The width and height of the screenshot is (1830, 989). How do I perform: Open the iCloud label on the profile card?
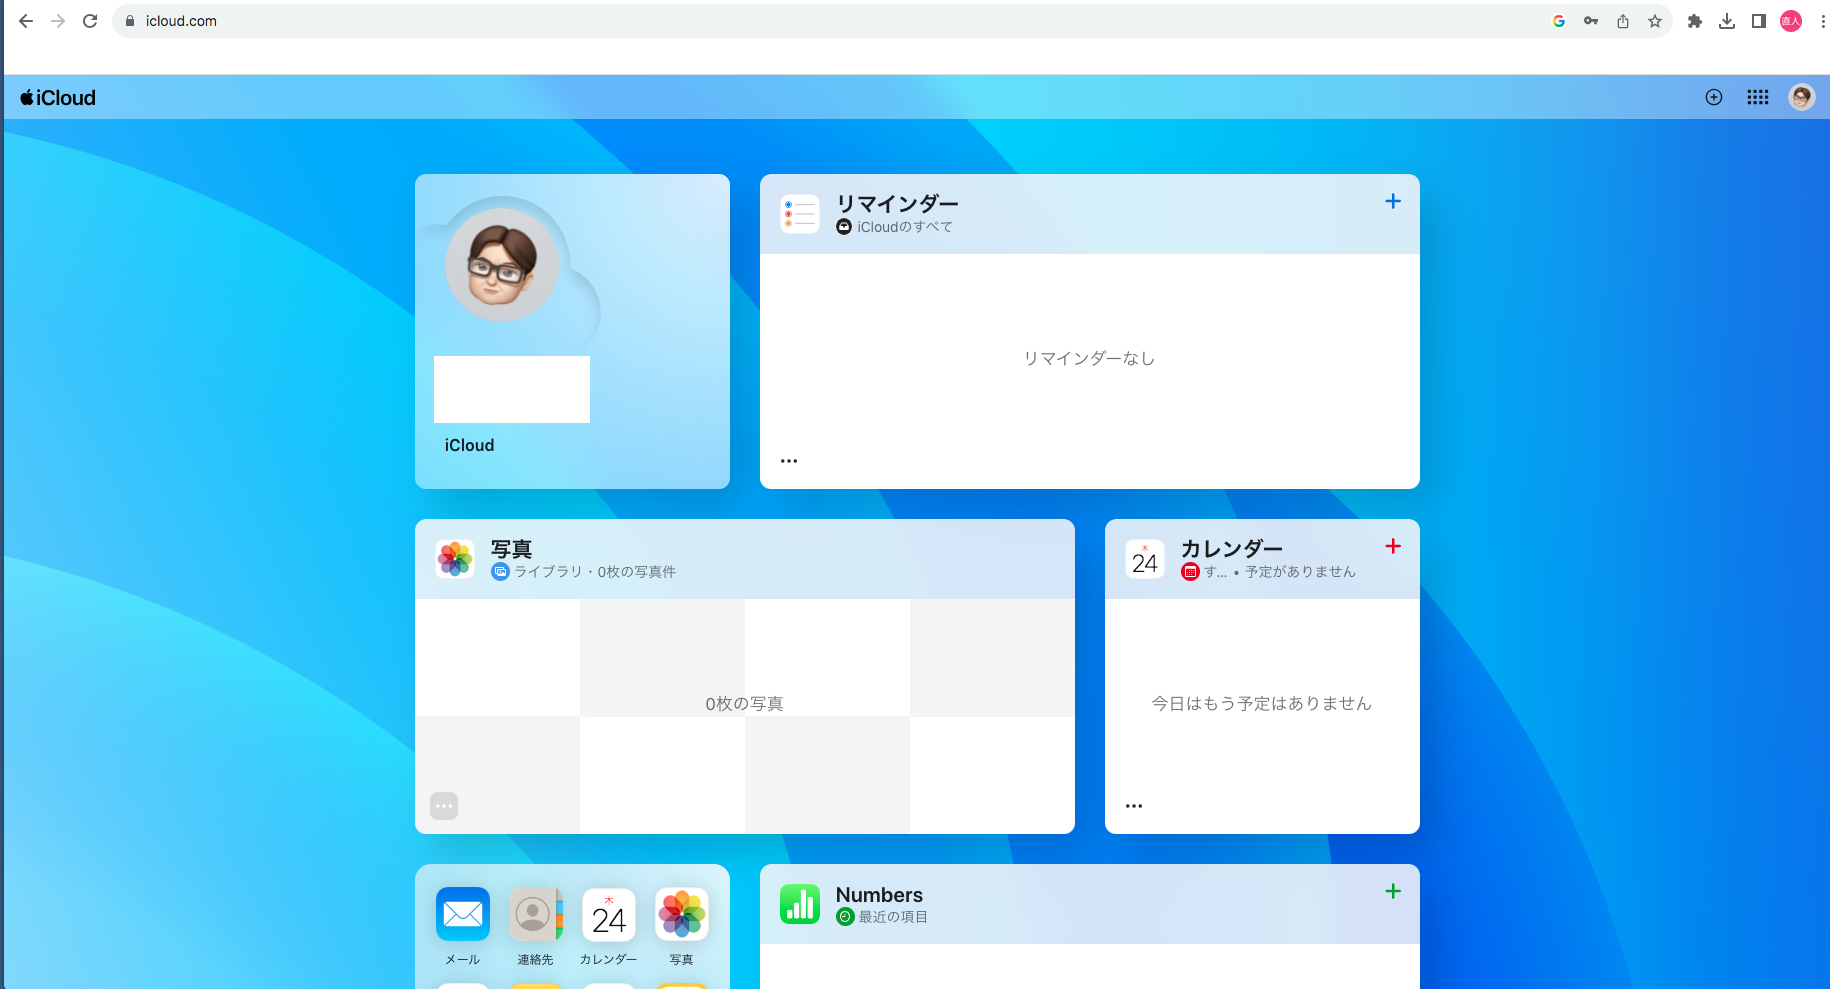[x=469, y=445]
